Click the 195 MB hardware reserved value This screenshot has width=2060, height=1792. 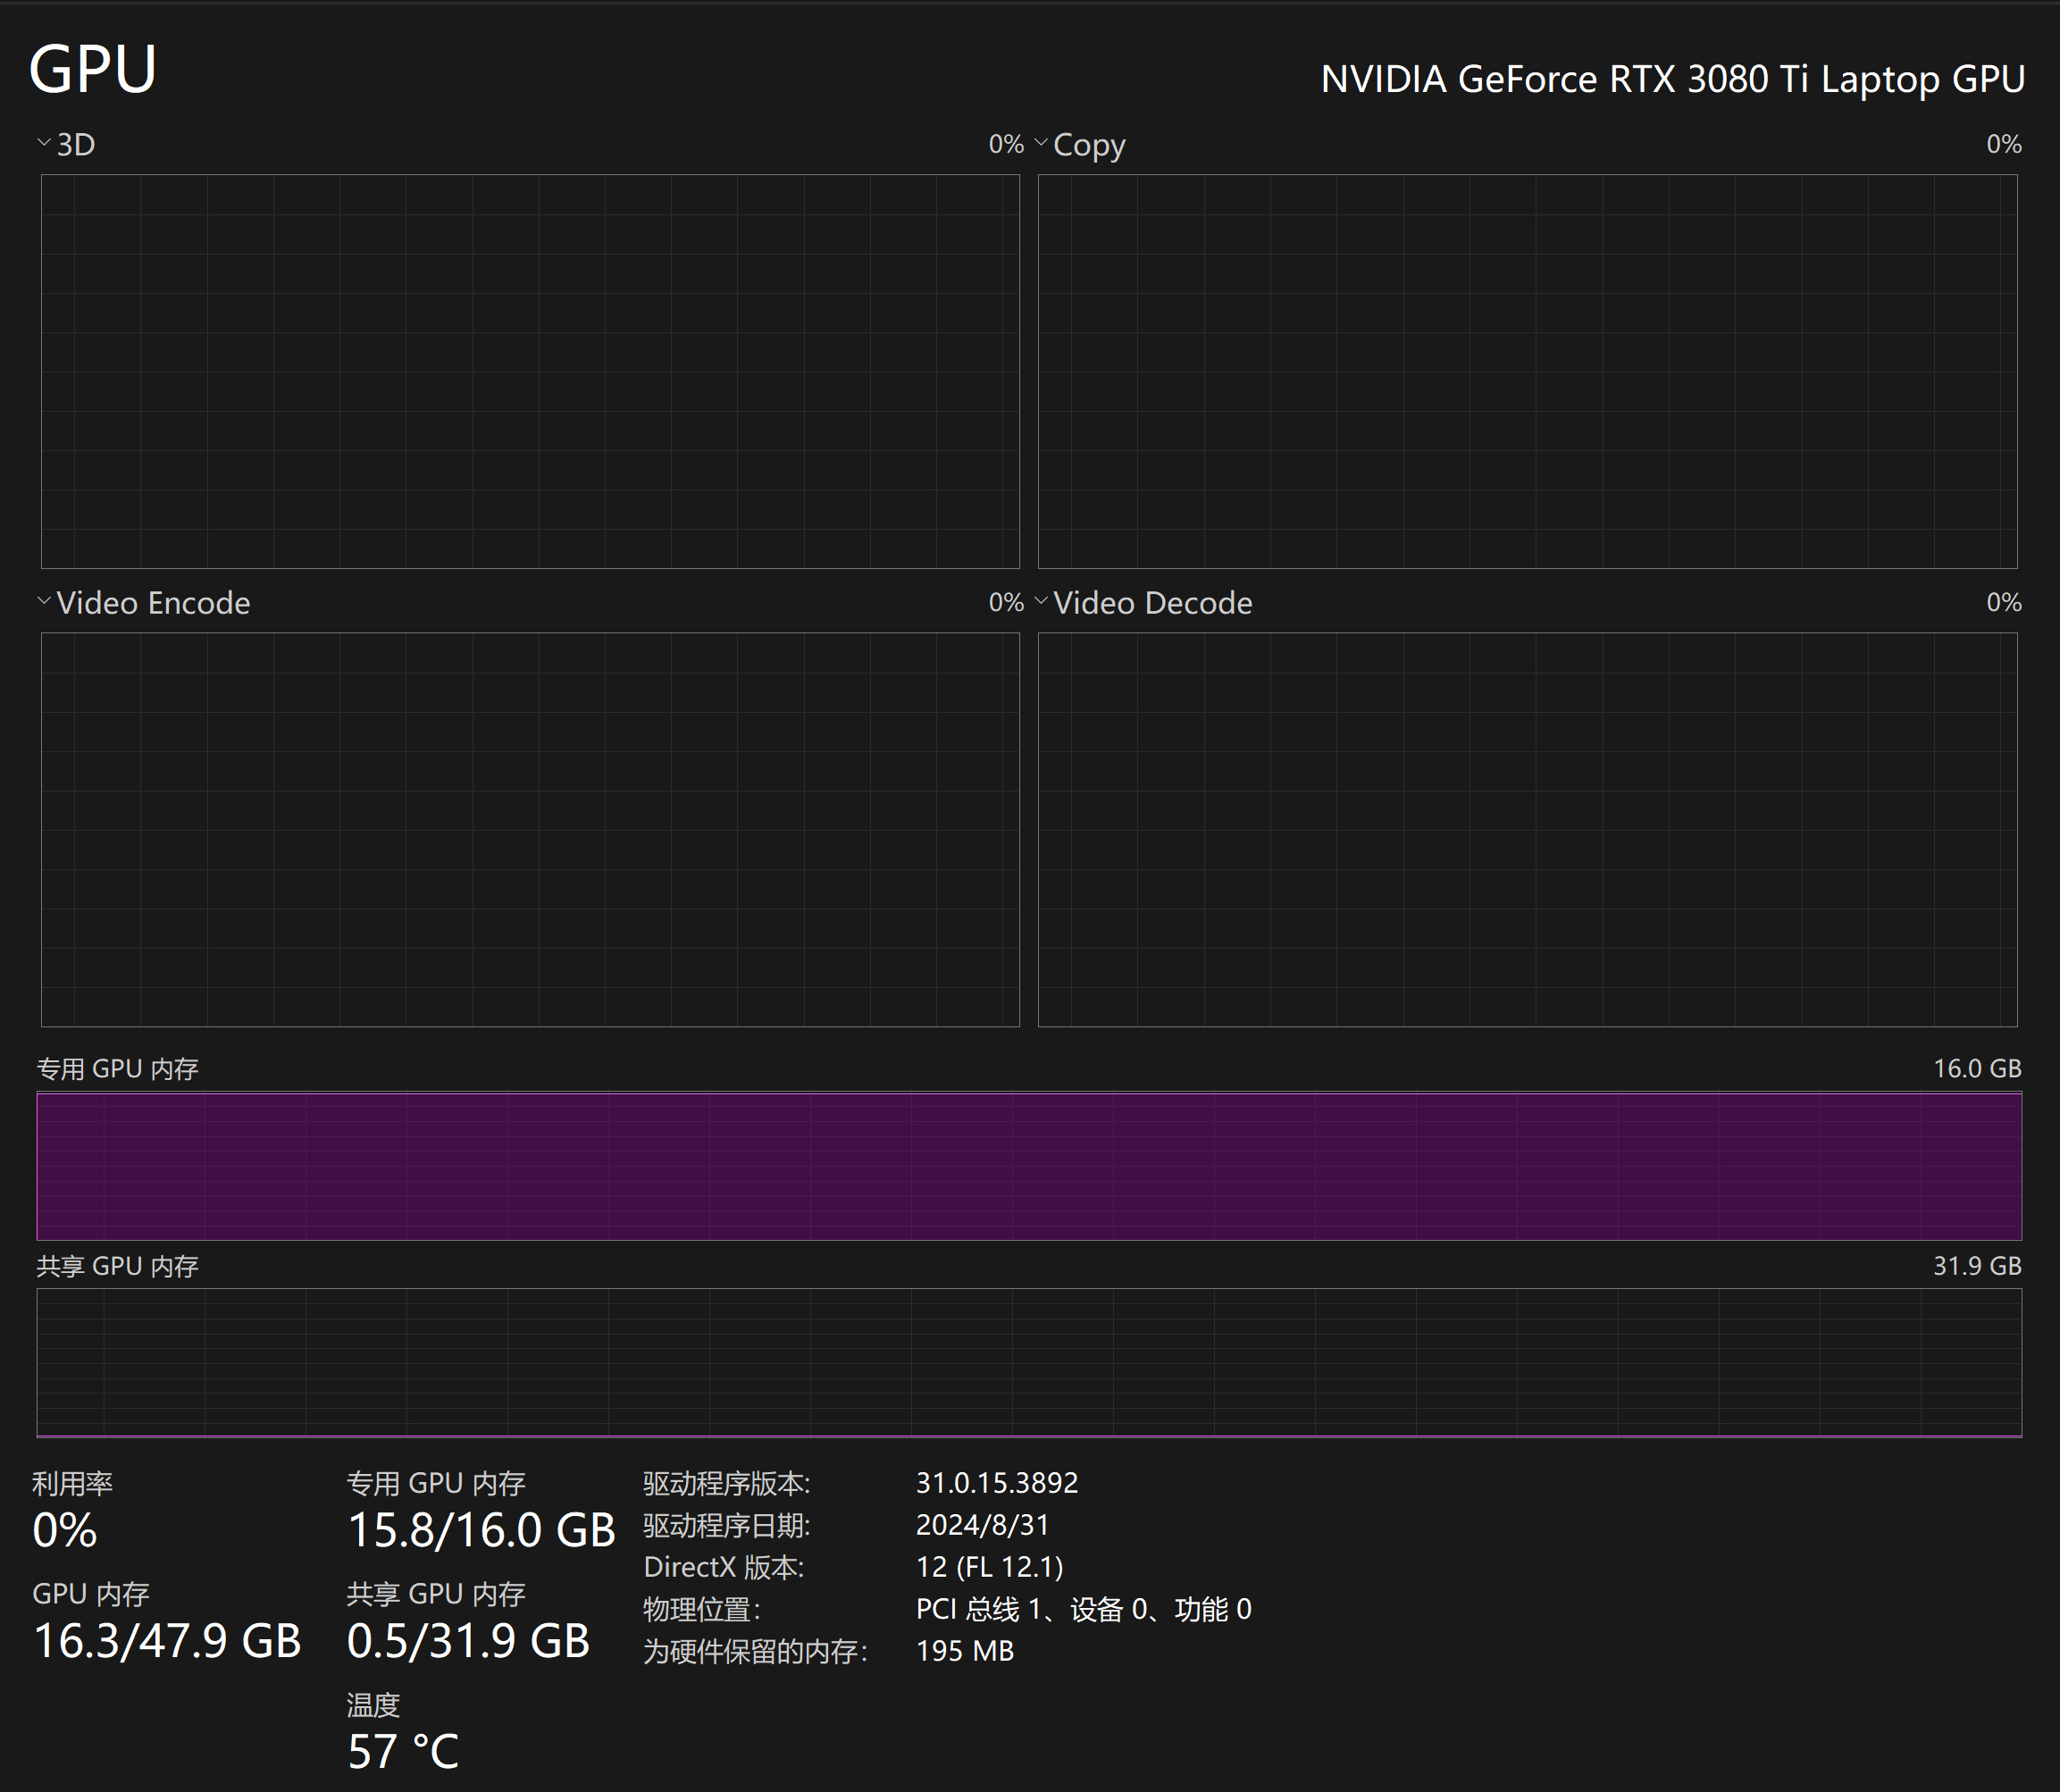(x=964, y=1651)
